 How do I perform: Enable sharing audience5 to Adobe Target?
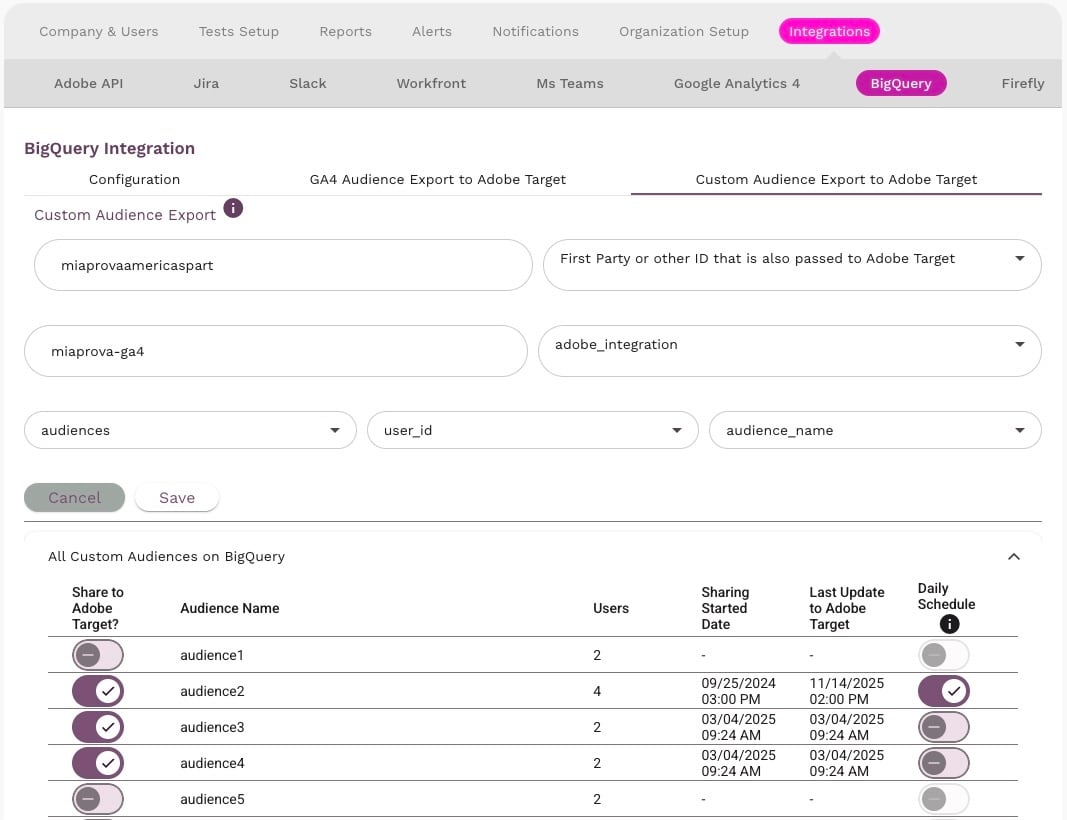click(97, 800)
